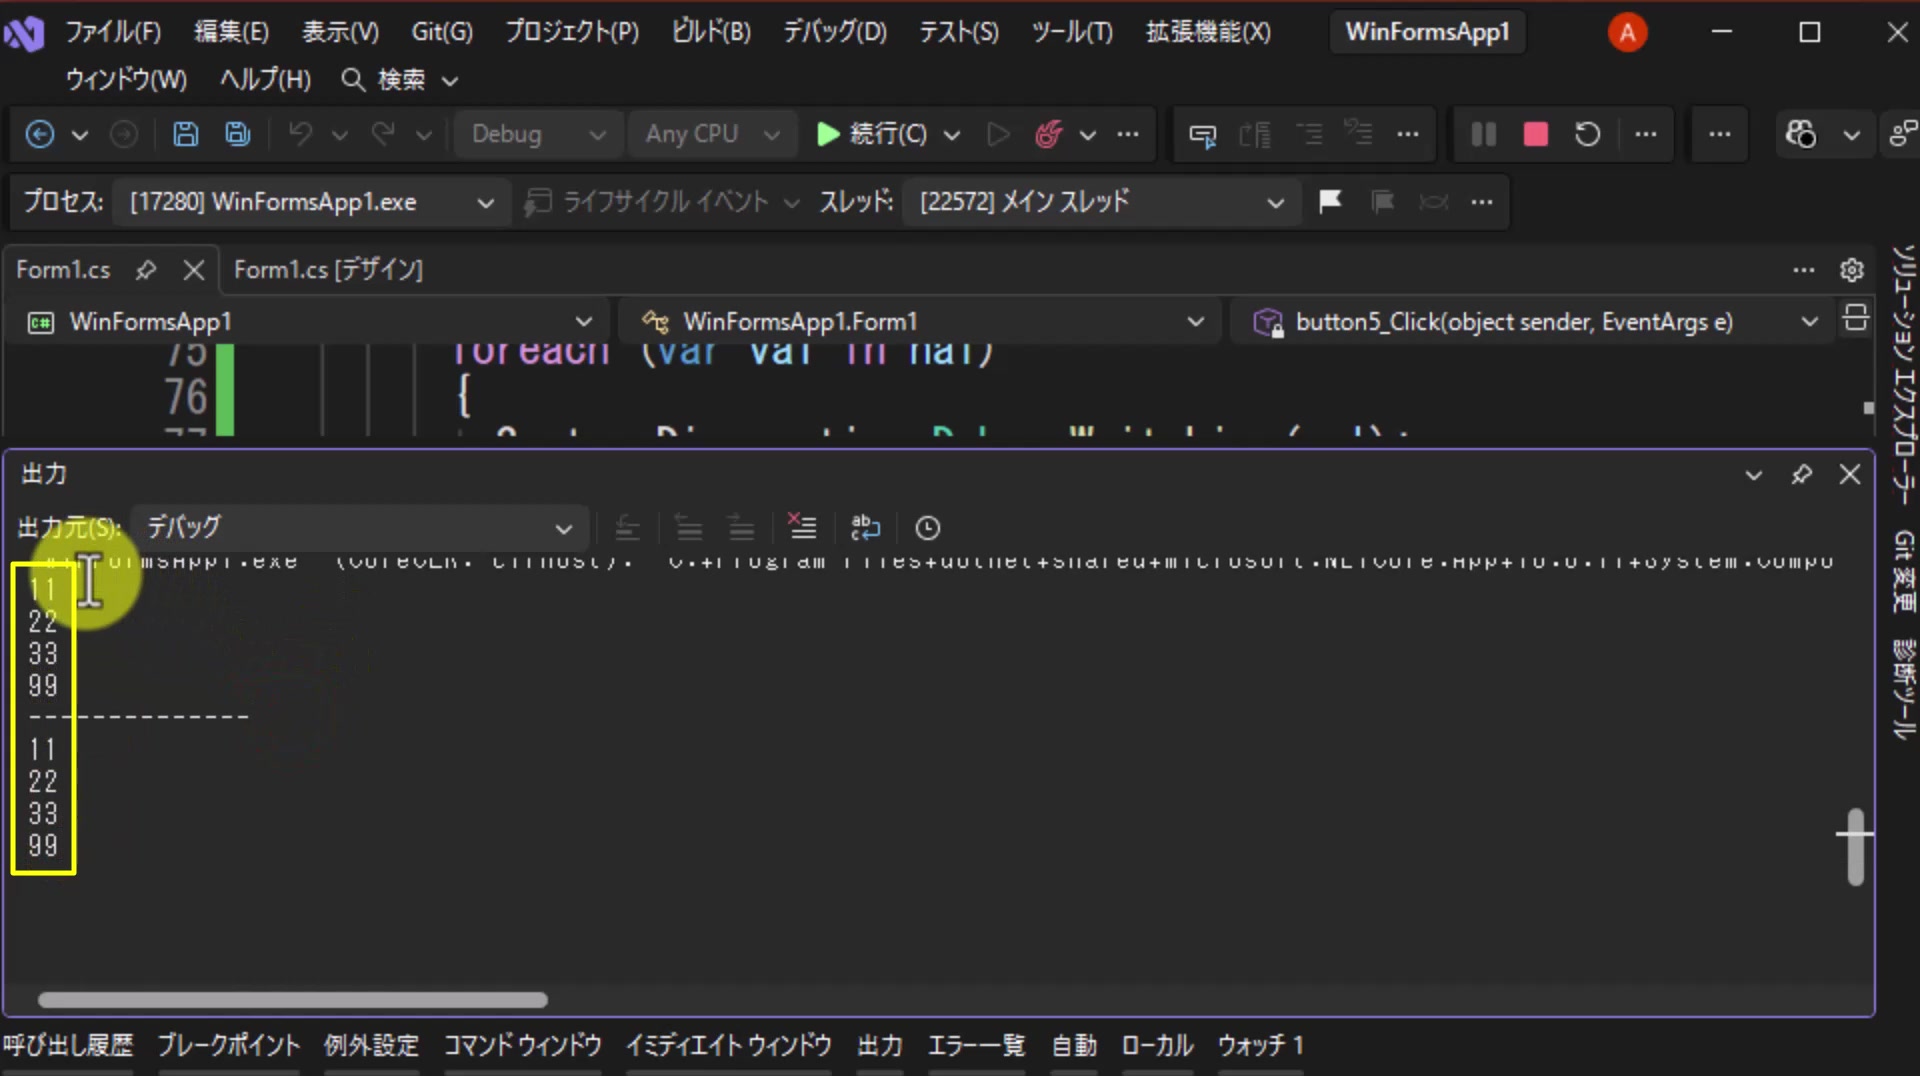
Task: Restart debugging with the circular arrow icon
Action: pyautogui.click(x=1587, y=134)
